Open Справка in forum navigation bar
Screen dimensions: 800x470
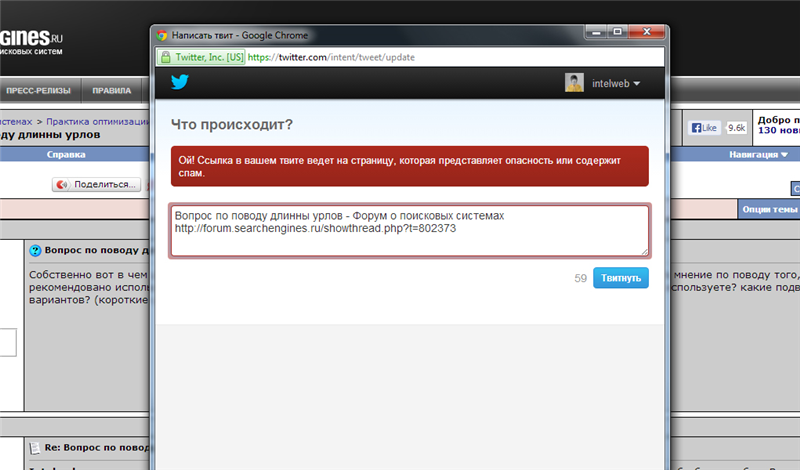66,154
